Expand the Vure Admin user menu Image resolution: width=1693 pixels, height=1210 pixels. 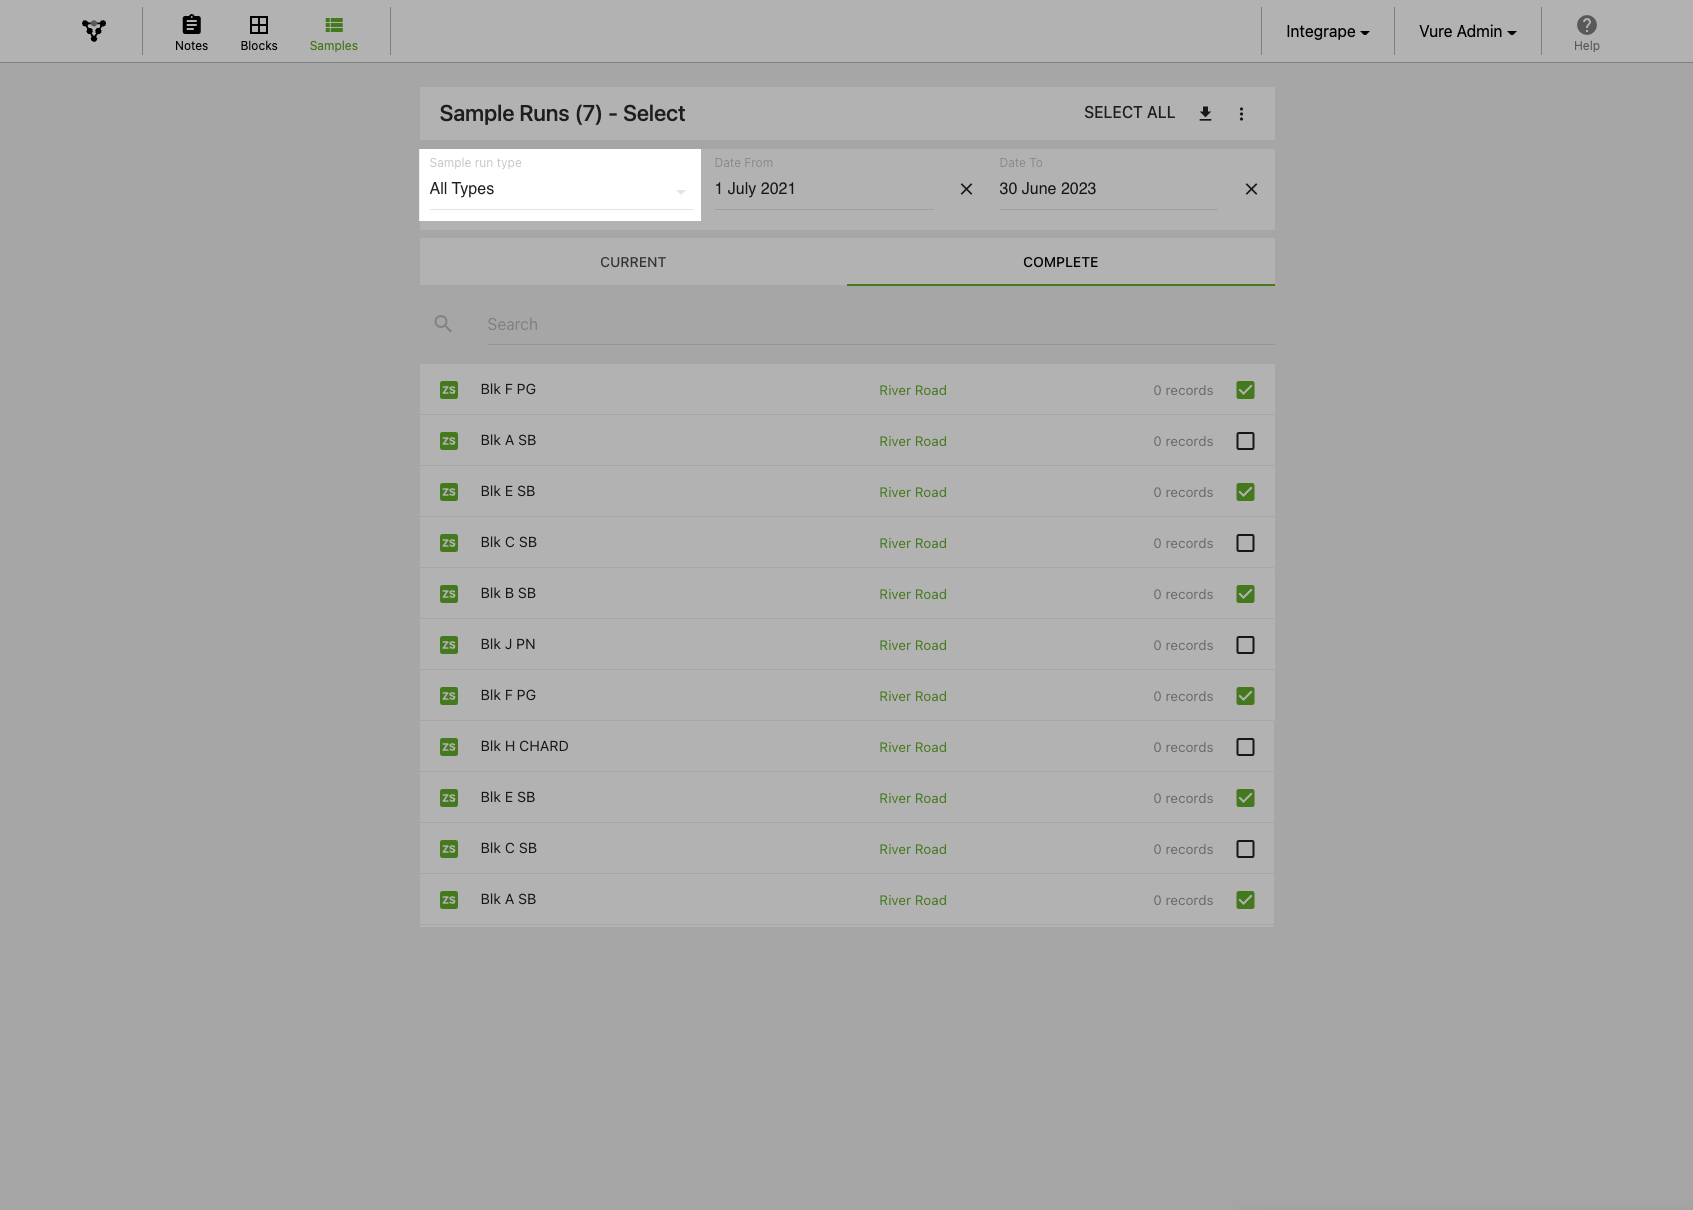[x=1467, y=32]
